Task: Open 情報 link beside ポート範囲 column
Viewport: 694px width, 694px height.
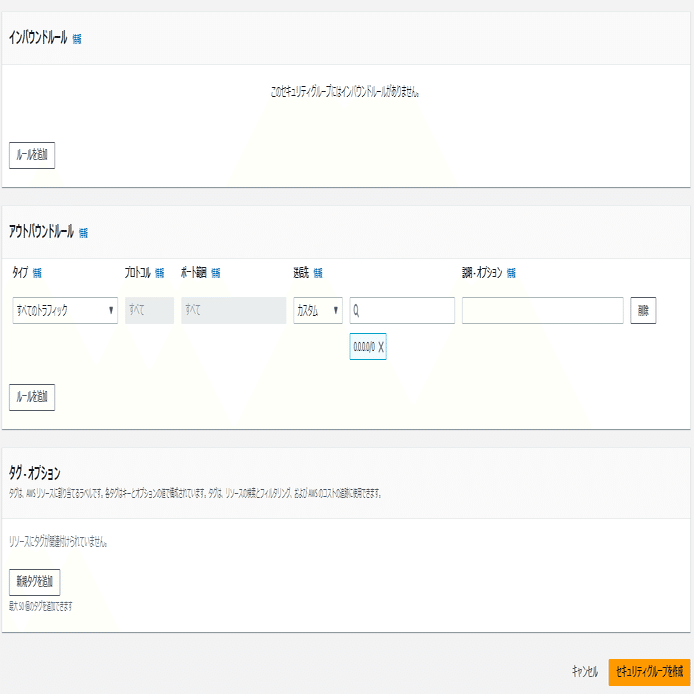Action: click(x=216, y=274)
